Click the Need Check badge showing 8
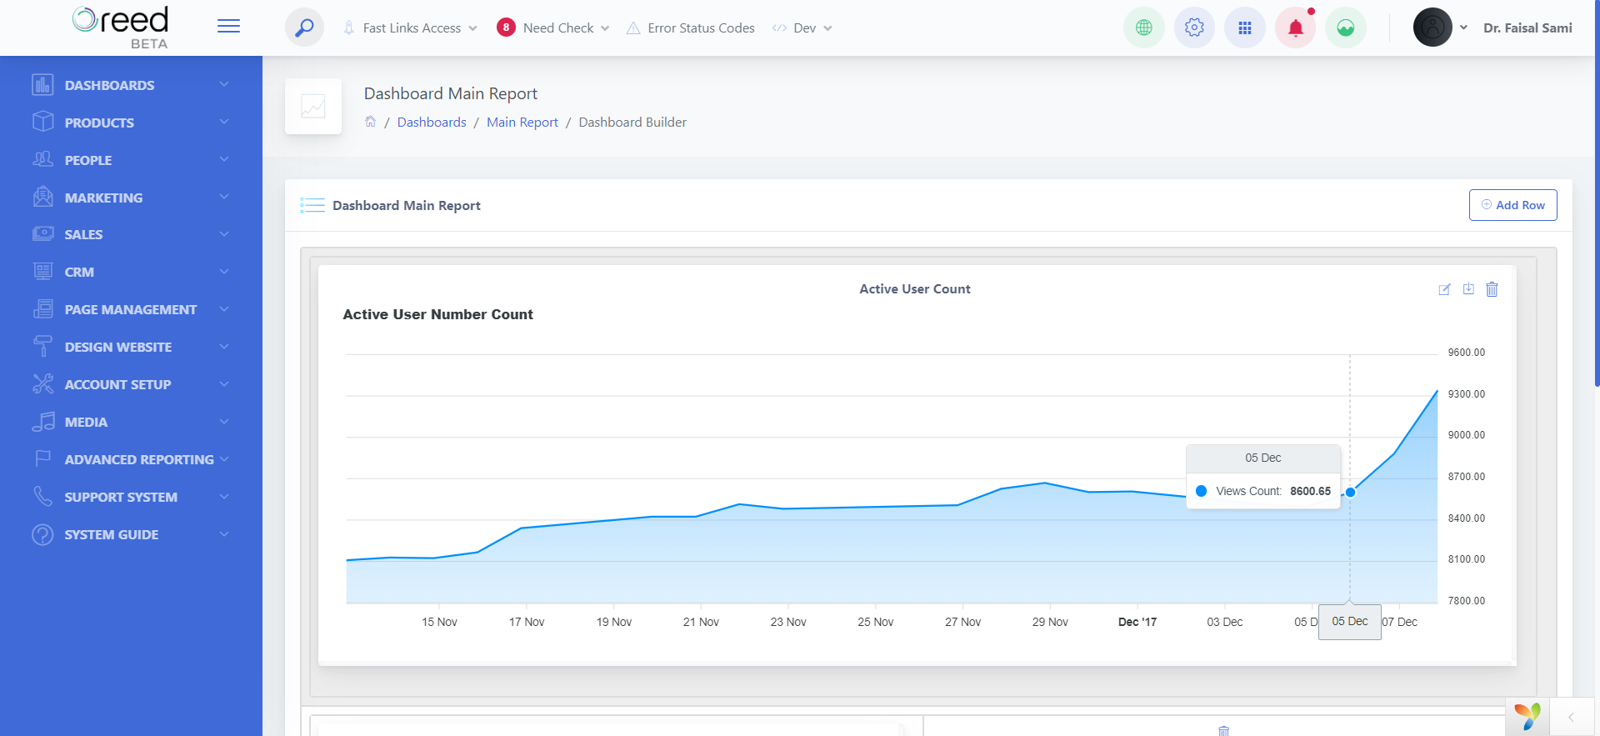Viewport: 1600px width, 736px height. 506,28
